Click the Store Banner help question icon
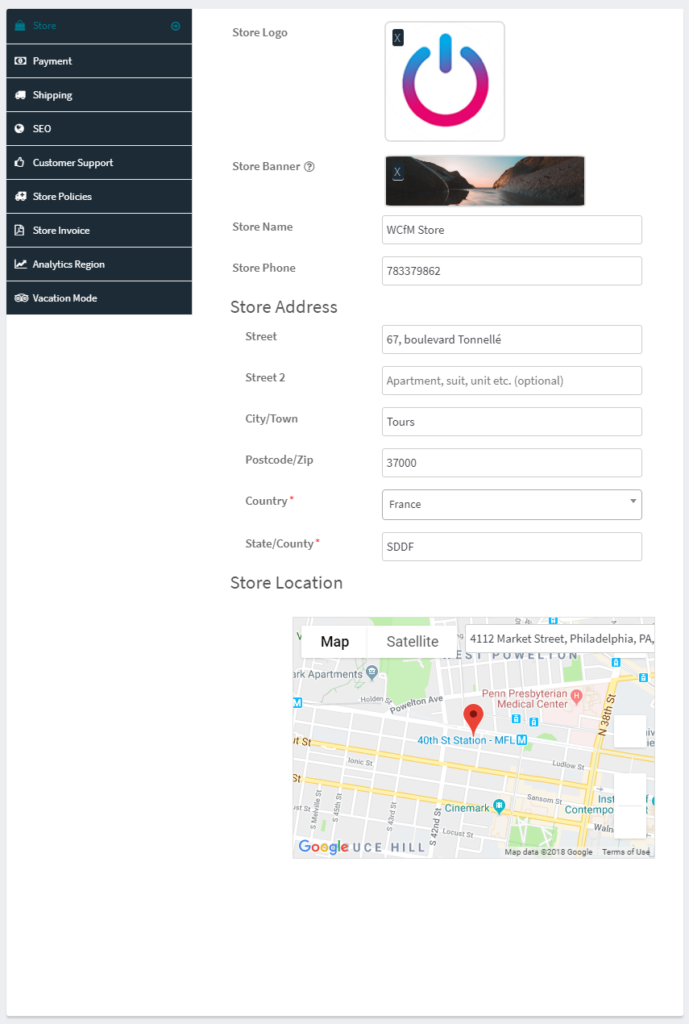This screenshot has width=689, height=1024. tap(309, 167)
